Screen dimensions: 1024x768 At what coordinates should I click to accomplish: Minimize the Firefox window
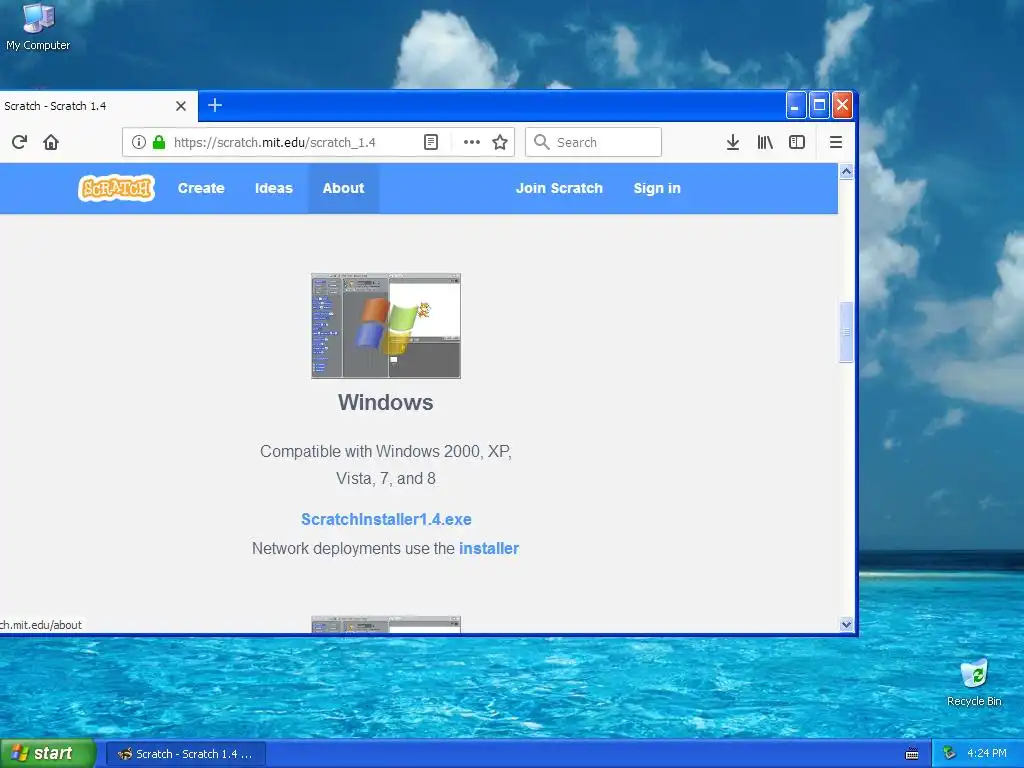click(795, 105)
